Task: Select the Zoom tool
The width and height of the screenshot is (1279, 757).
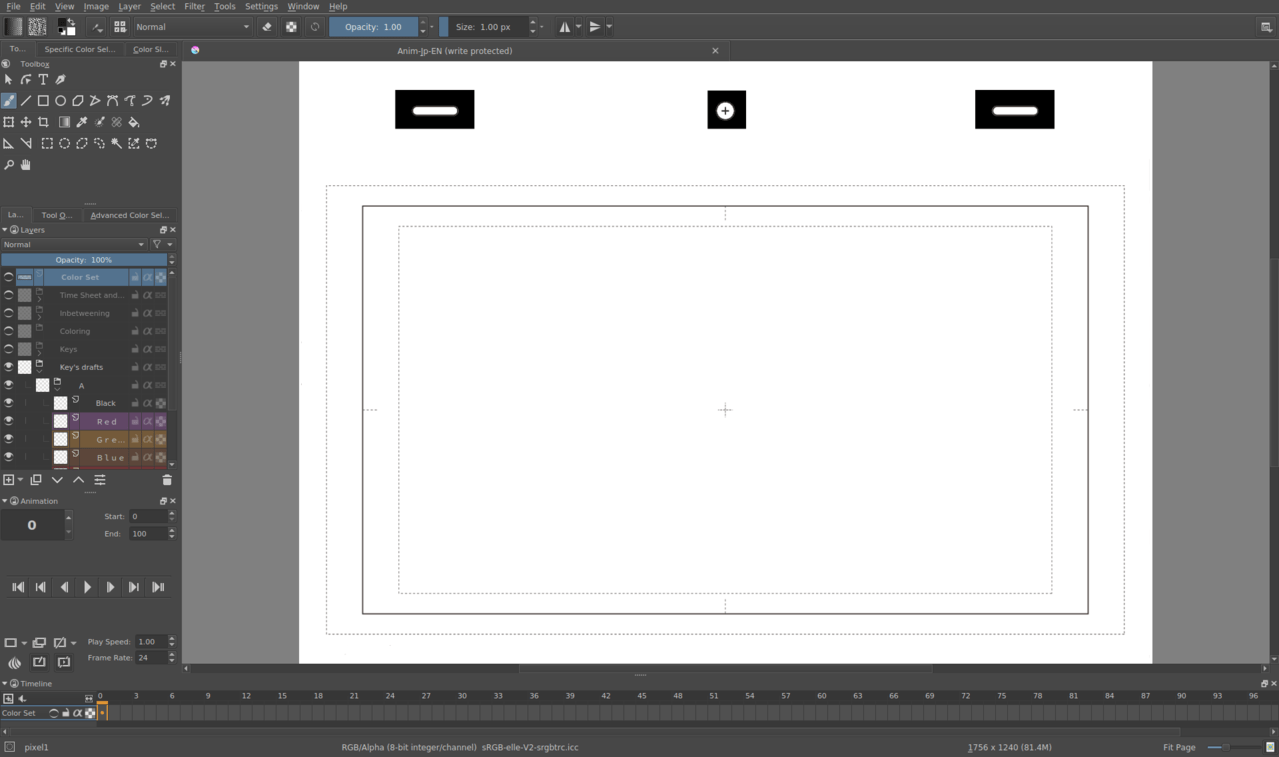Action: click(x=9, y=164)
